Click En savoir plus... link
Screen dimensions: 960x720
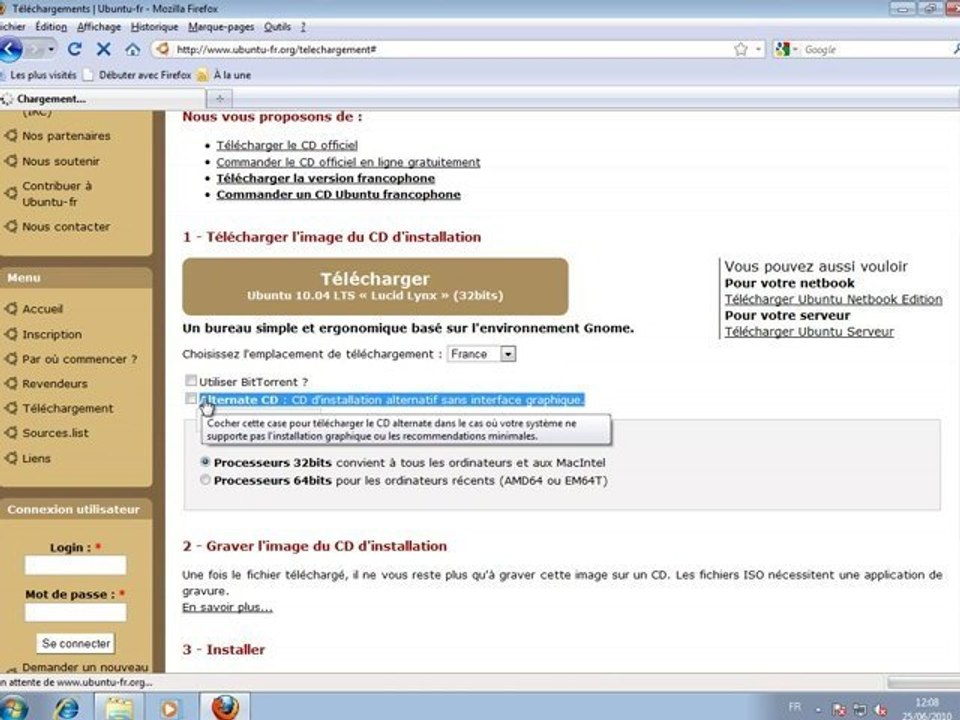click(227, 607)
